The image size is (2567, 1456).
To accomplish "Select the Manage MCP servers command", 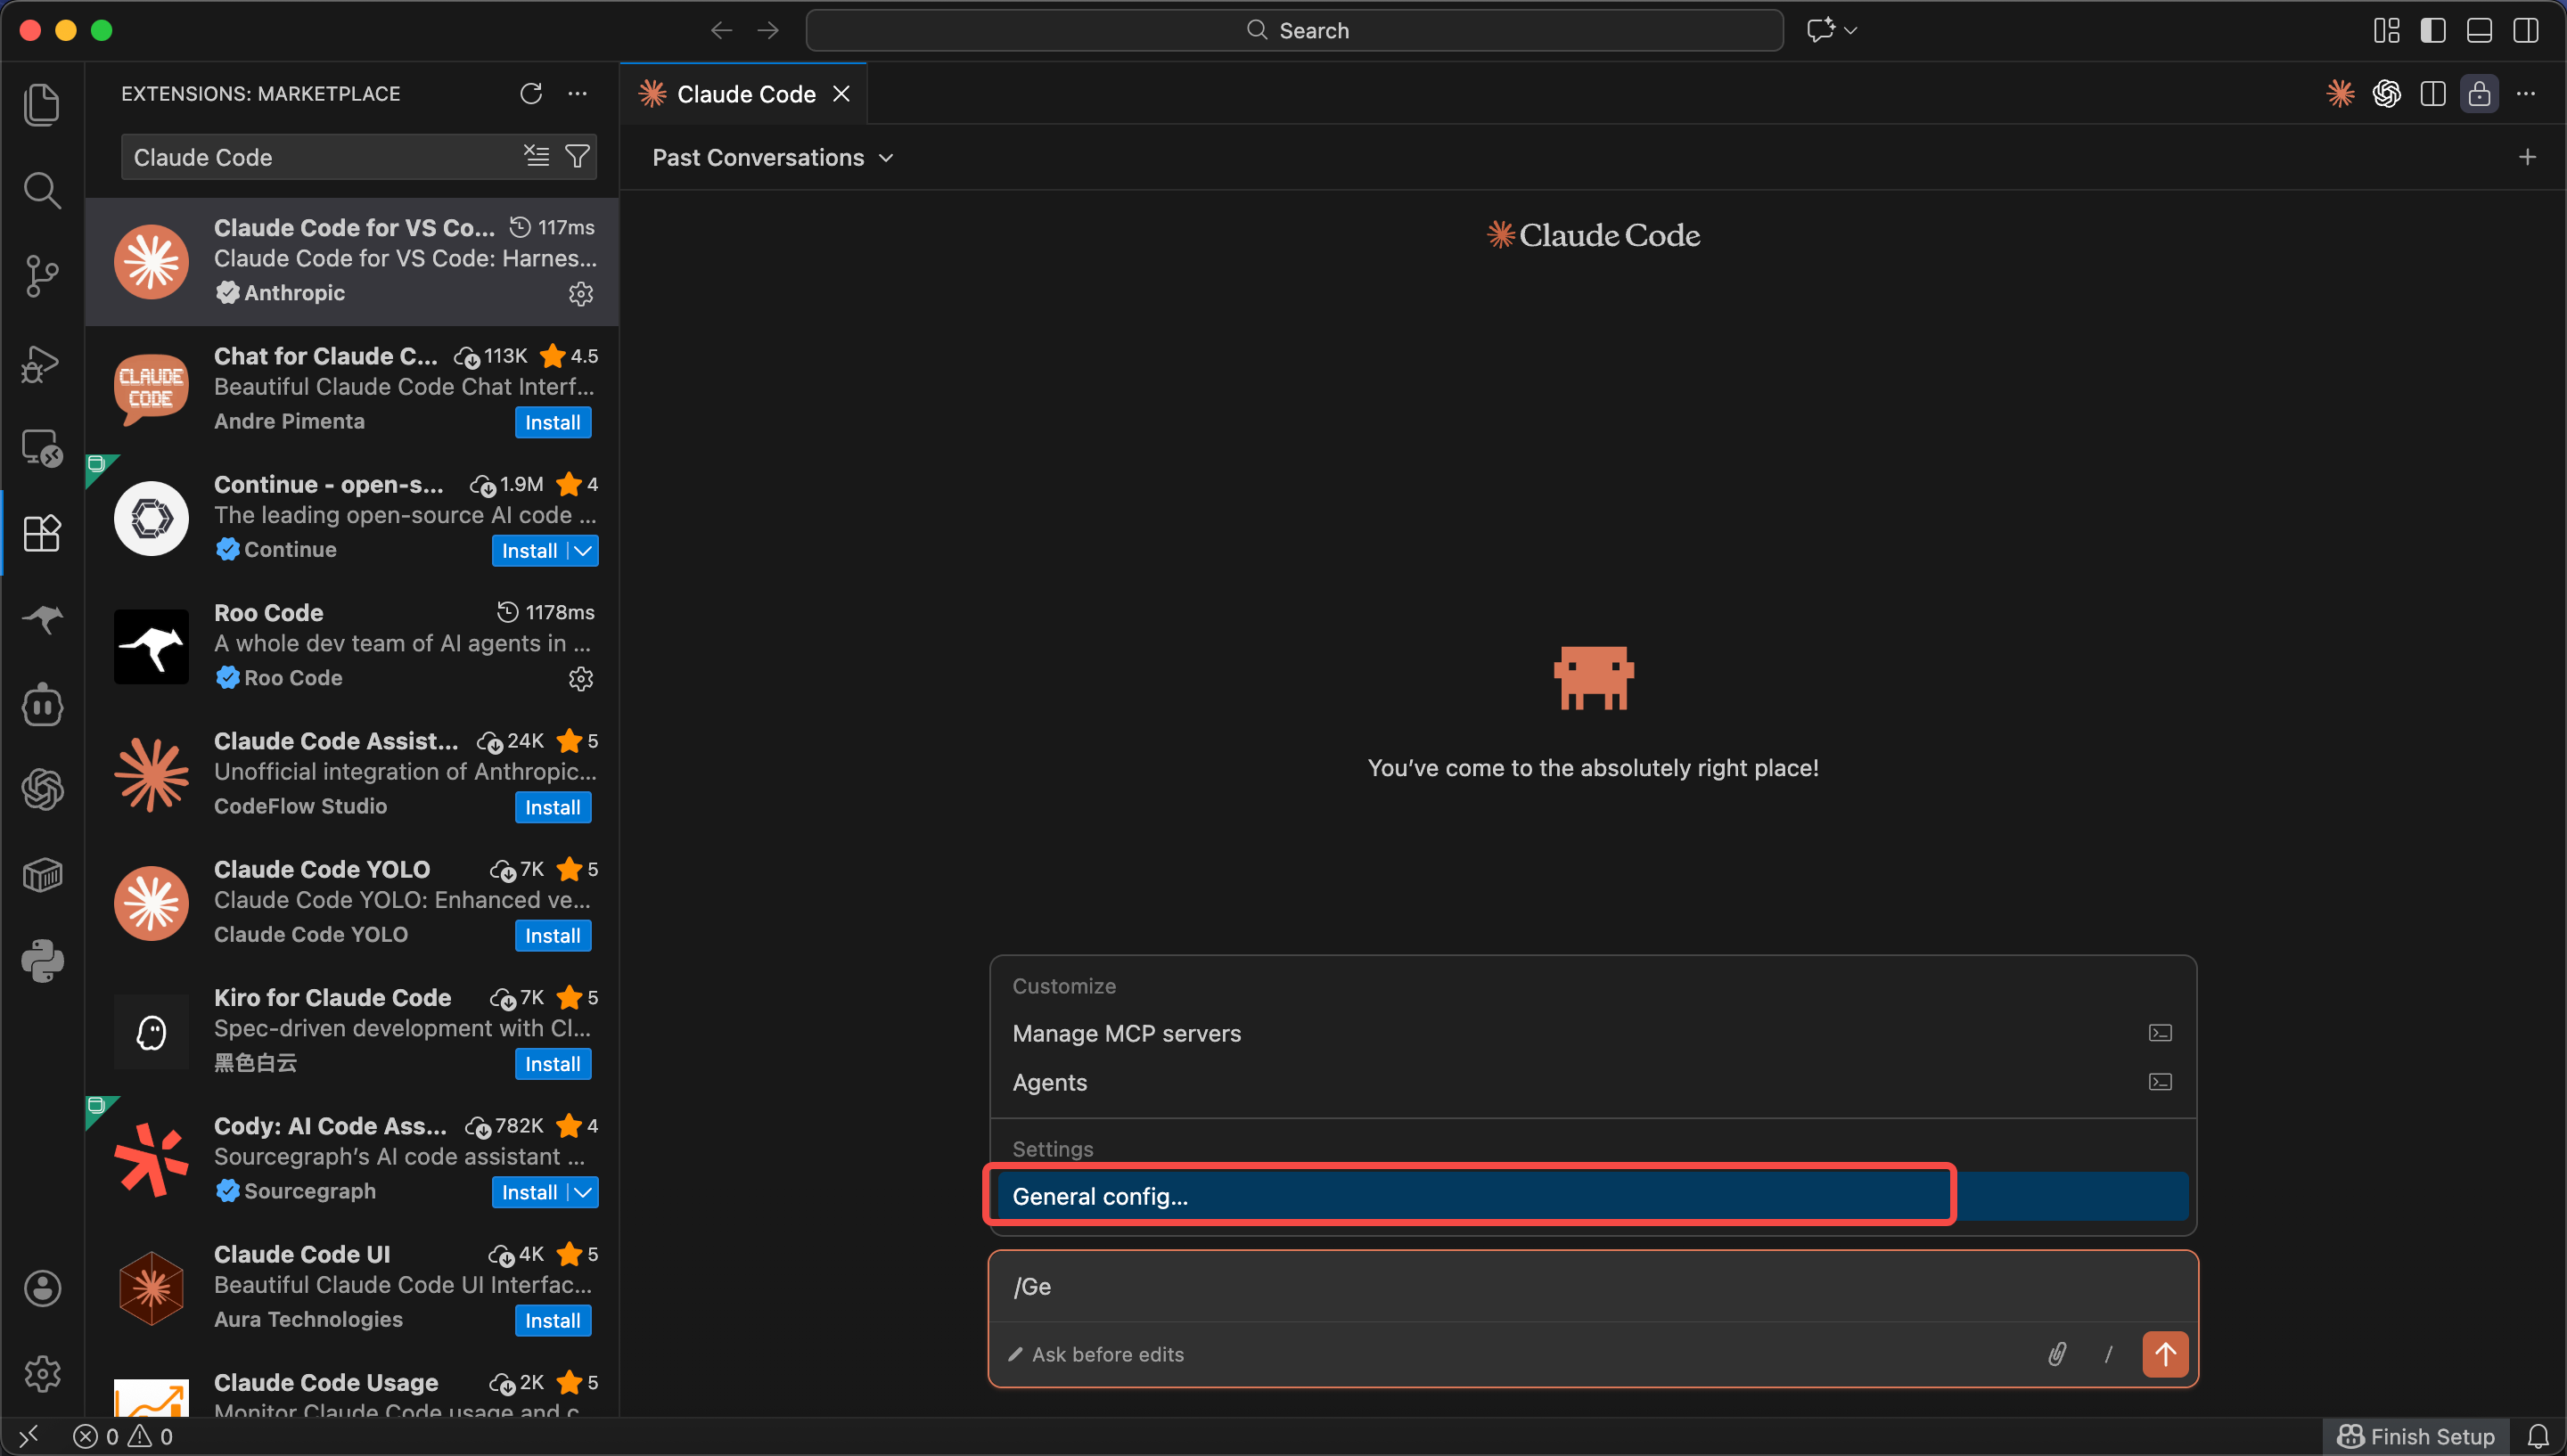I will (1593, 1033).
